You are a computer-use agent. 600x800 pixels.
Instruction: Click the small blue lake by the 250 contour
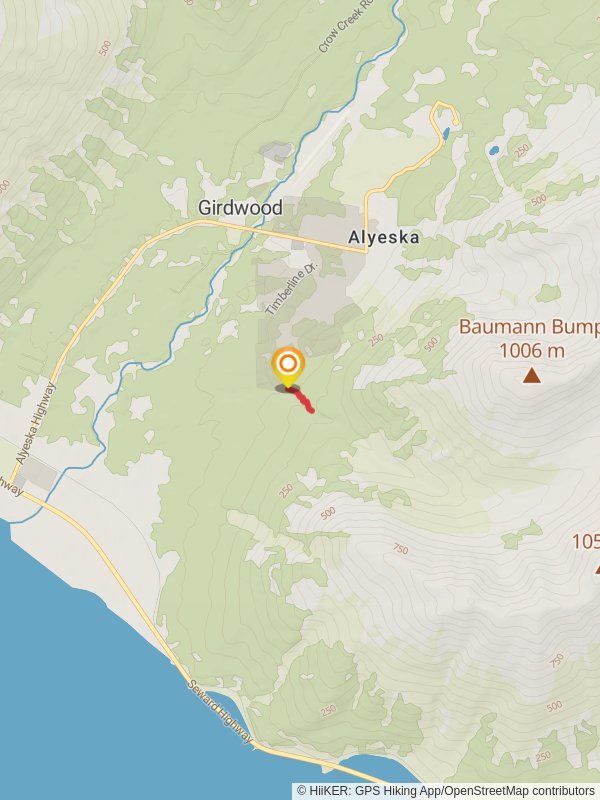493,151
